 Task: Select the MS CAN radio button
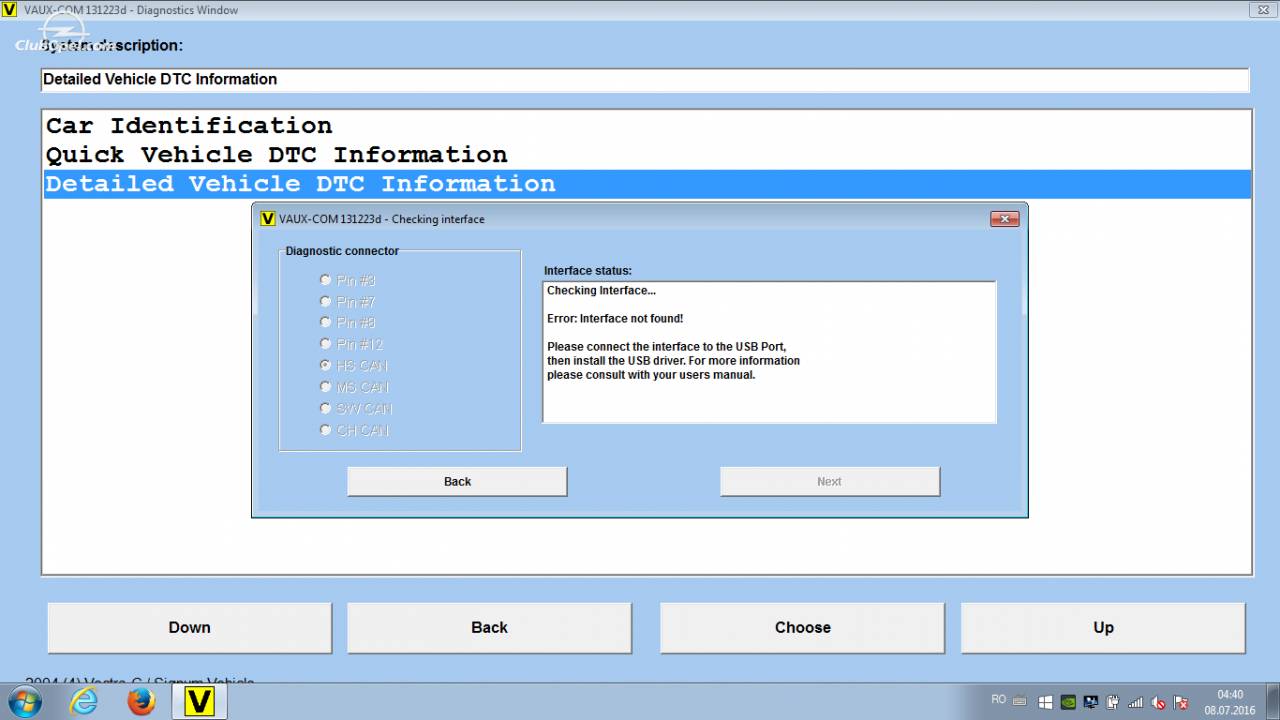tap(325, 387)
